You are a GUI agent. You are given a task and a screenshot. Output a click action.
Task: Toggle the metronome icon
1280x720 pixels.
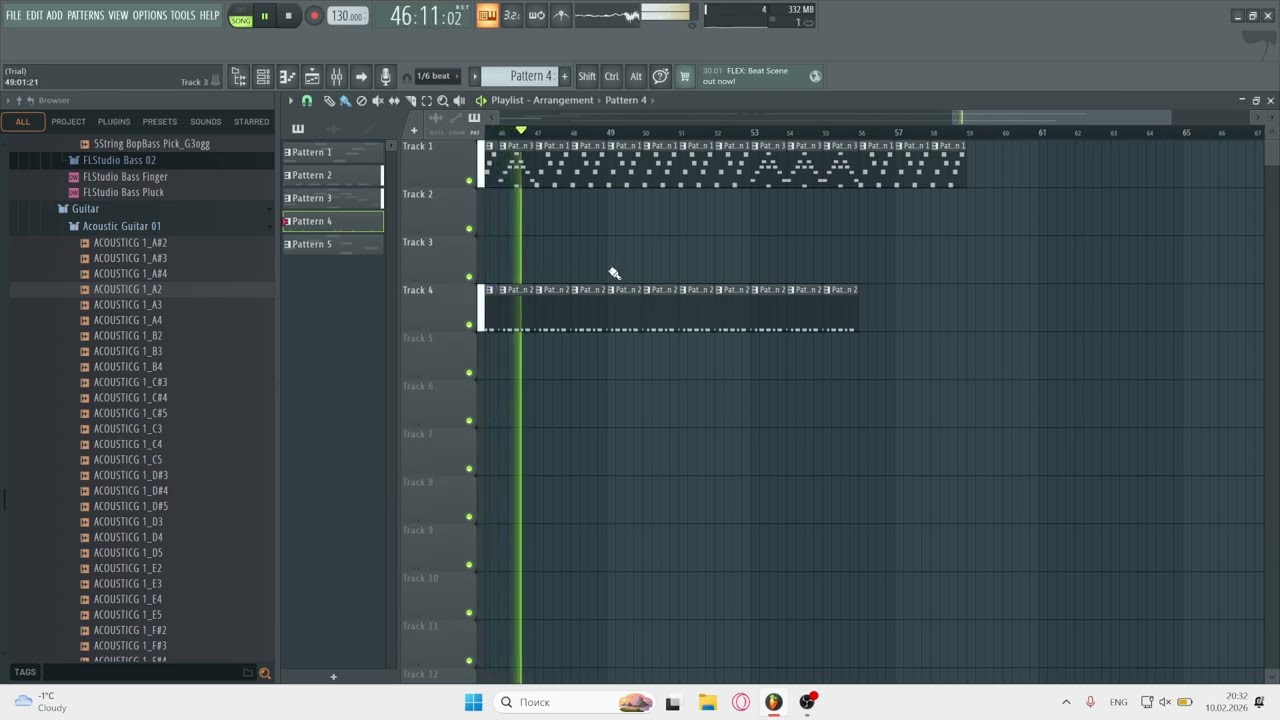click(x=560, y=15)
